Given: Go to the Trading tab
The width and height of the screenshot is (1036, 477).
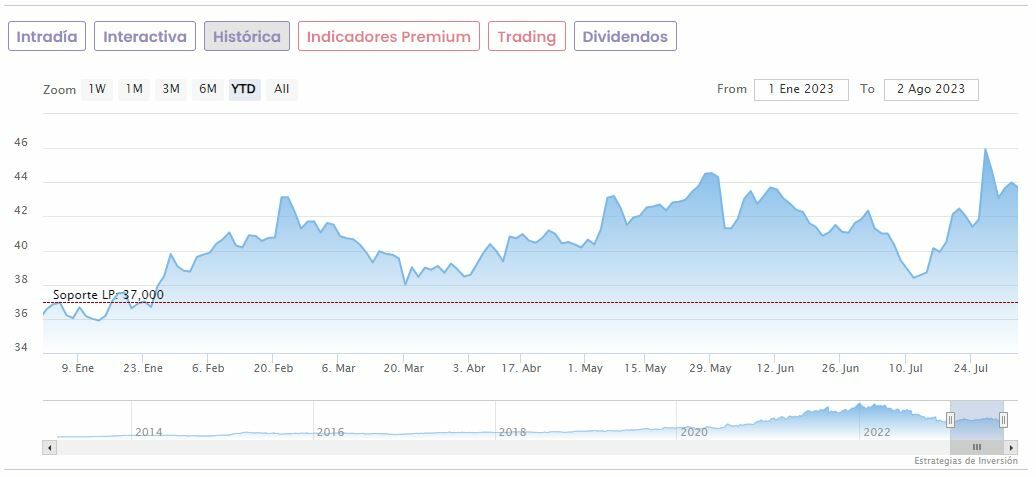Looking at the screenshot, I should (x=526, y=37).
